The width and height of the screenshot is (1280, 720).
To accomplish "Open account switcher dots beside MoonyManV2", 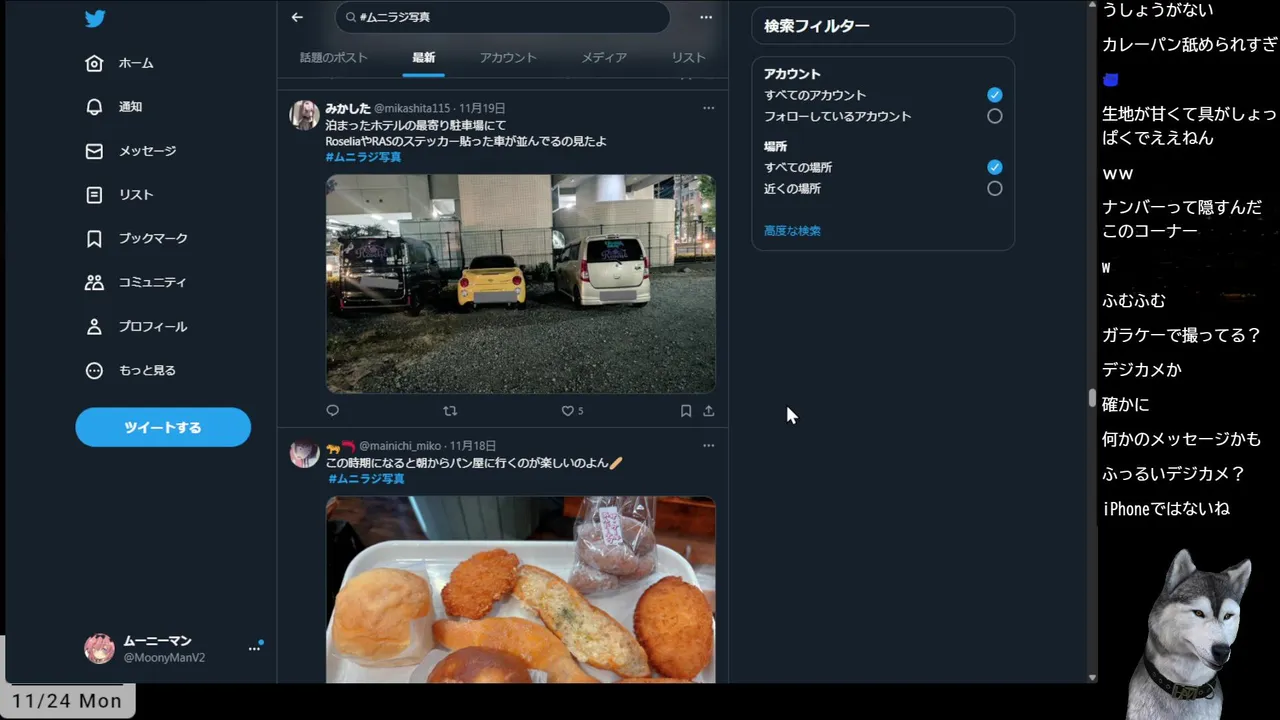I will [x=254, y=648].
